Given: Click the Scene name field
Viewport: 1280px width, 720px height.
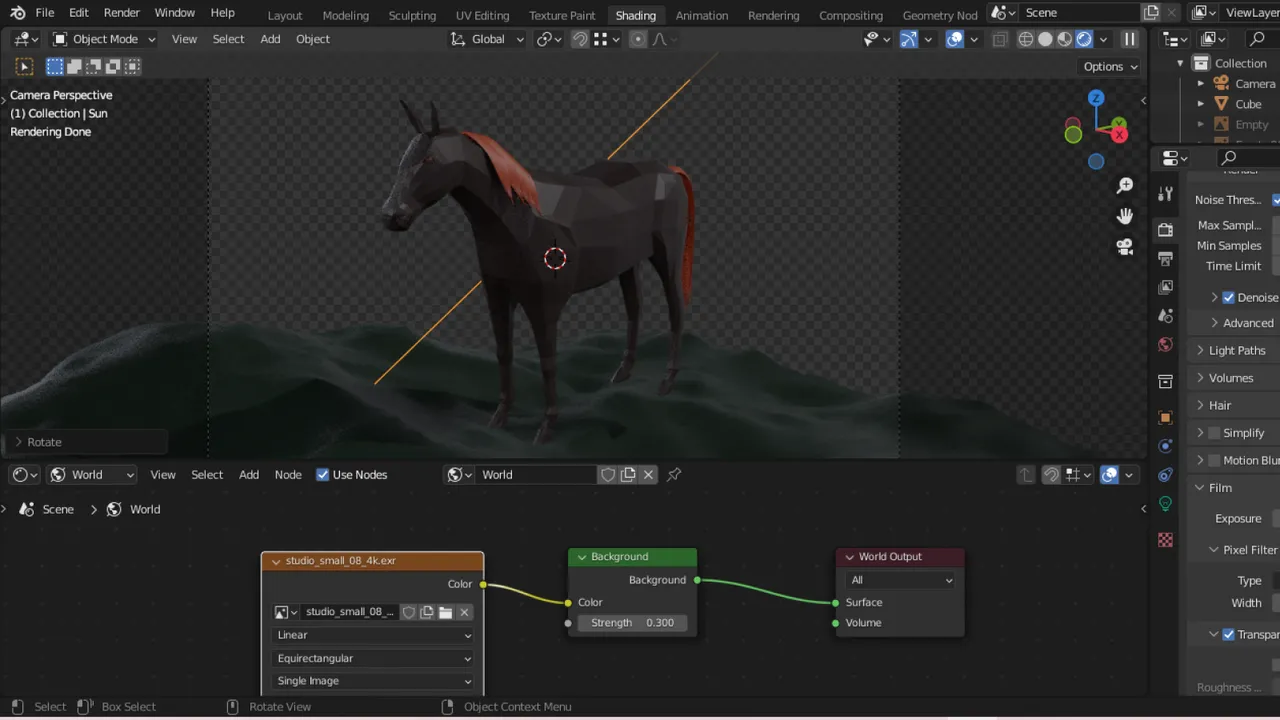Looking at the screenshot, I should pyautogui.click(x=1080, y=13).
